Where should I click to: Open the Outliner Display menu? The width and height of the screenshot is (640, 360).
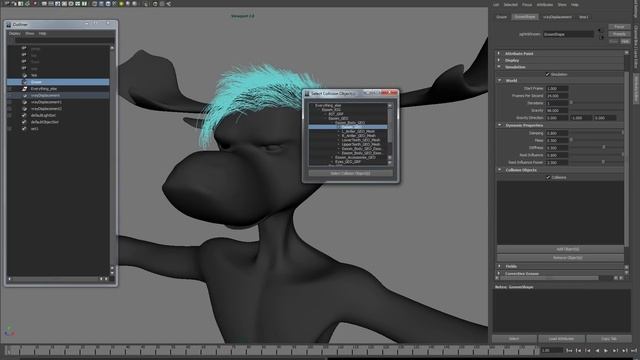click(14, 33)
